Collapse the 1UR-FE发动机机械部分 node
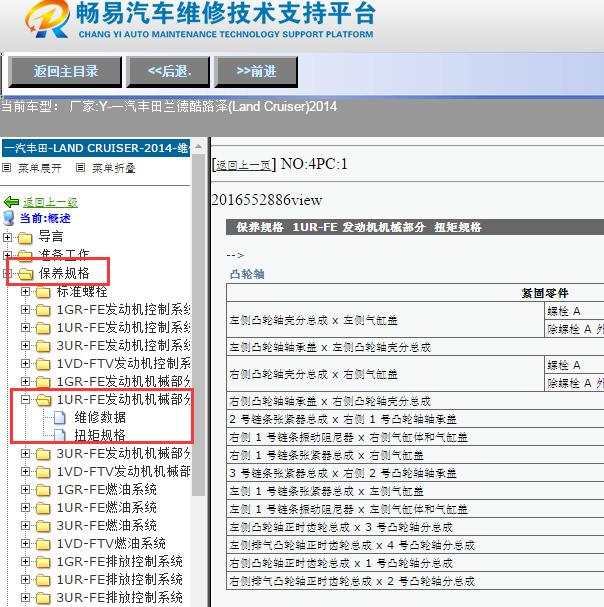This screenshot has height=607, width=604. pos(26,400)
